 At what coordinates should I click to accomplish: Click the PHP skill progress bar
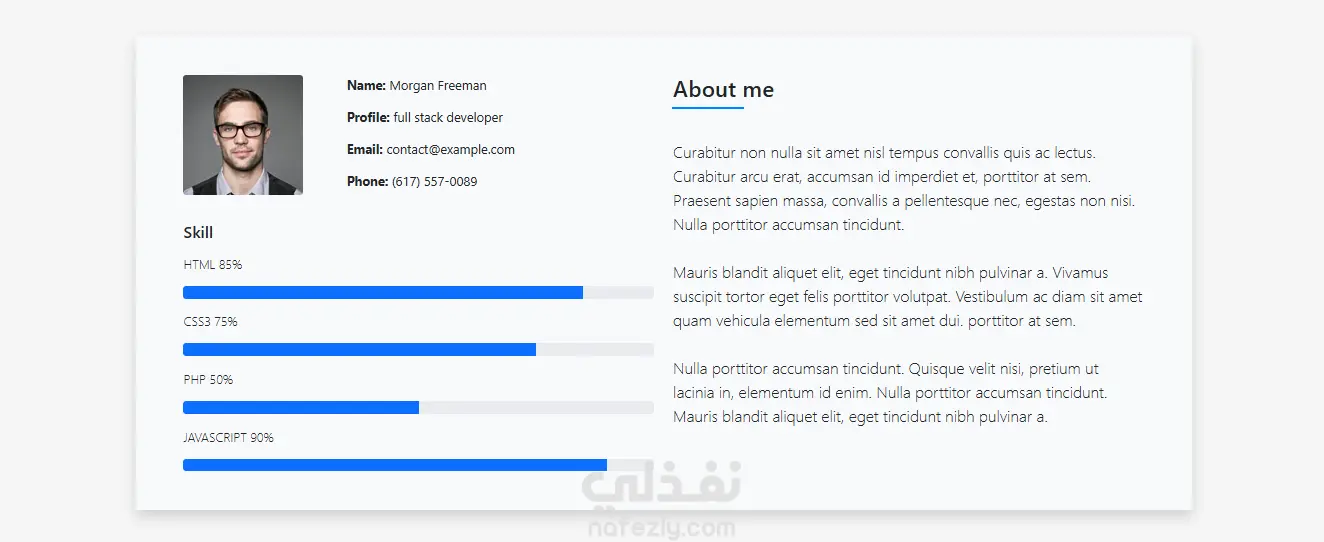point(418,407)
